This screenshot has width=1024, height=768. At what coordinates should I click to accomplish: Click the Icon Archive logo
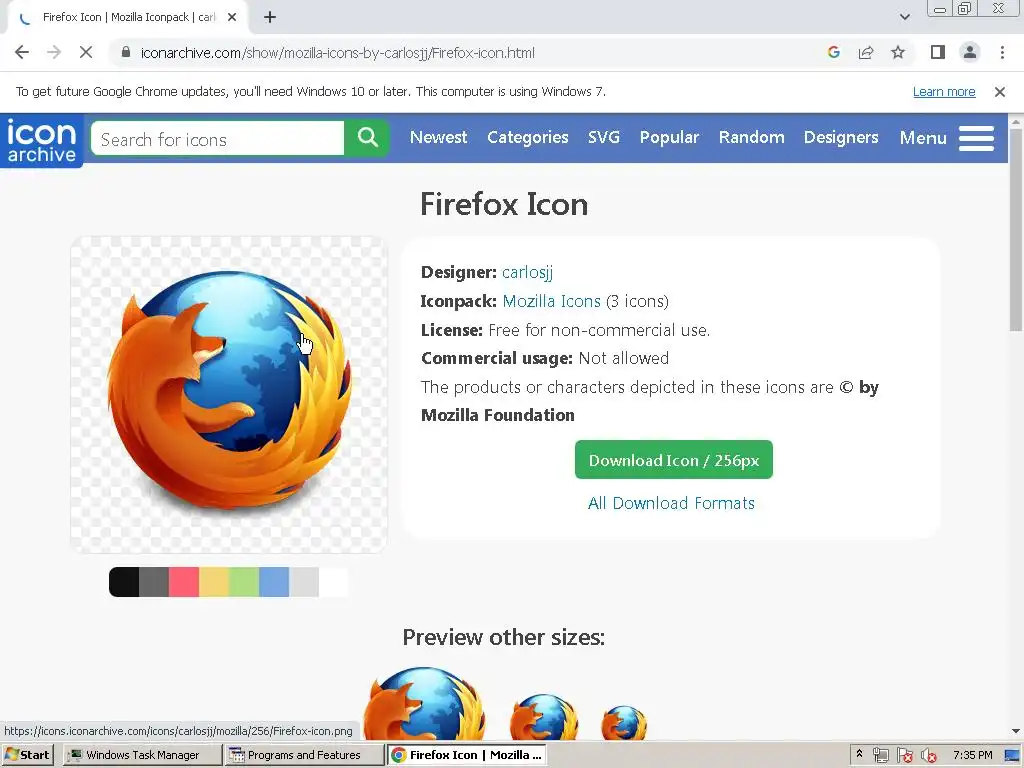[x=42, y=140]
